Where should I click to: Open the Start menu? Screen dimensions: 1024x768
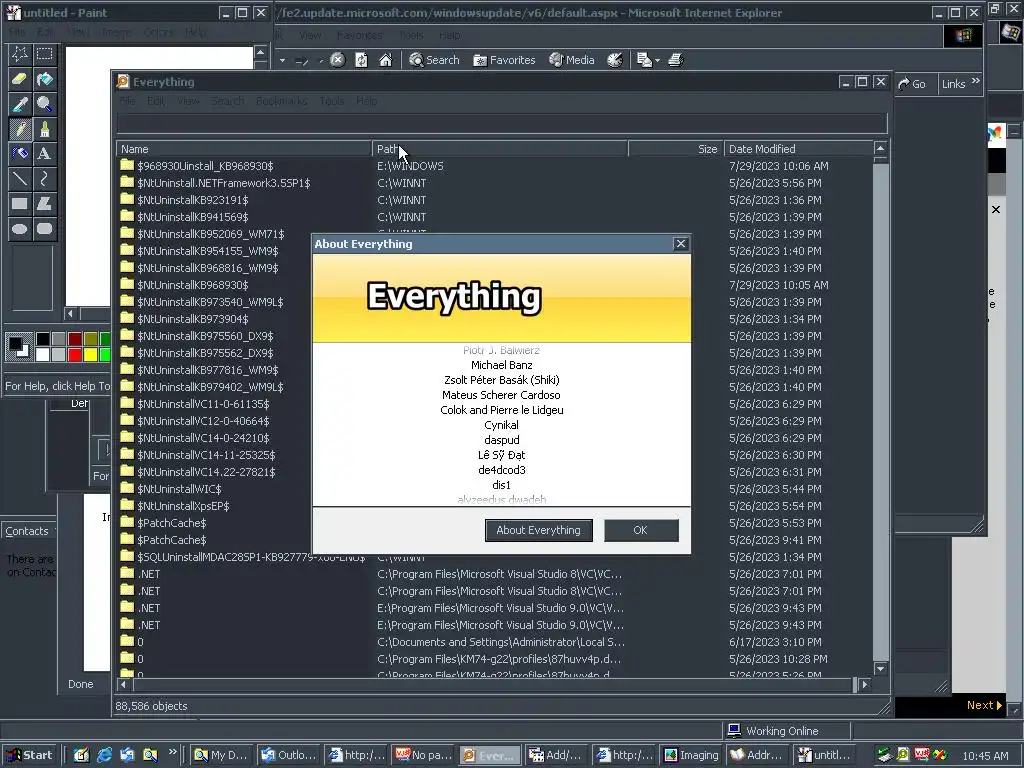[29, 755]
